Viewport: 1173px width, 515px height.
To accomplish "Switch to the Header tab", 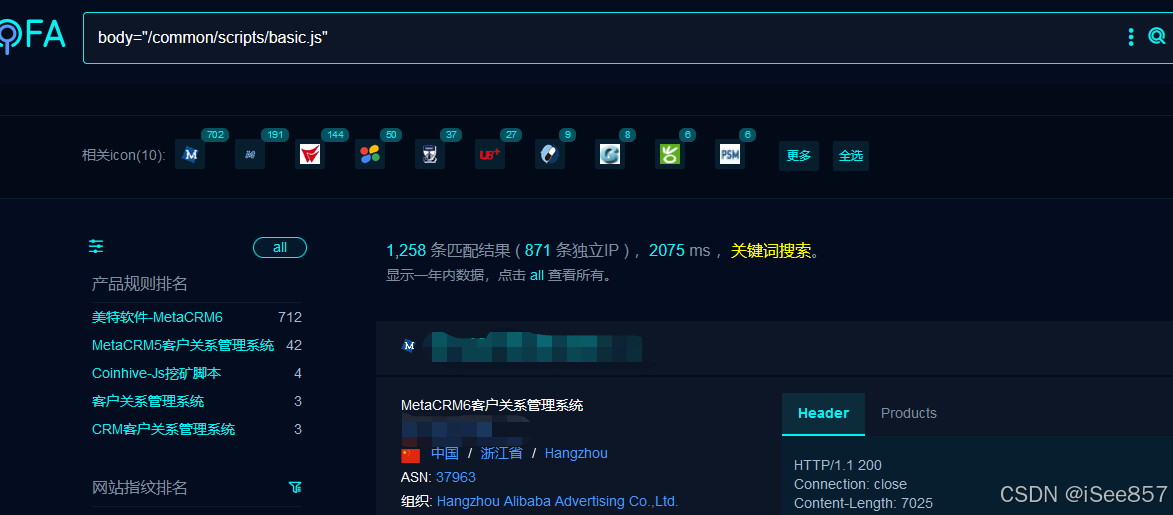I will (x=824, y=413).
